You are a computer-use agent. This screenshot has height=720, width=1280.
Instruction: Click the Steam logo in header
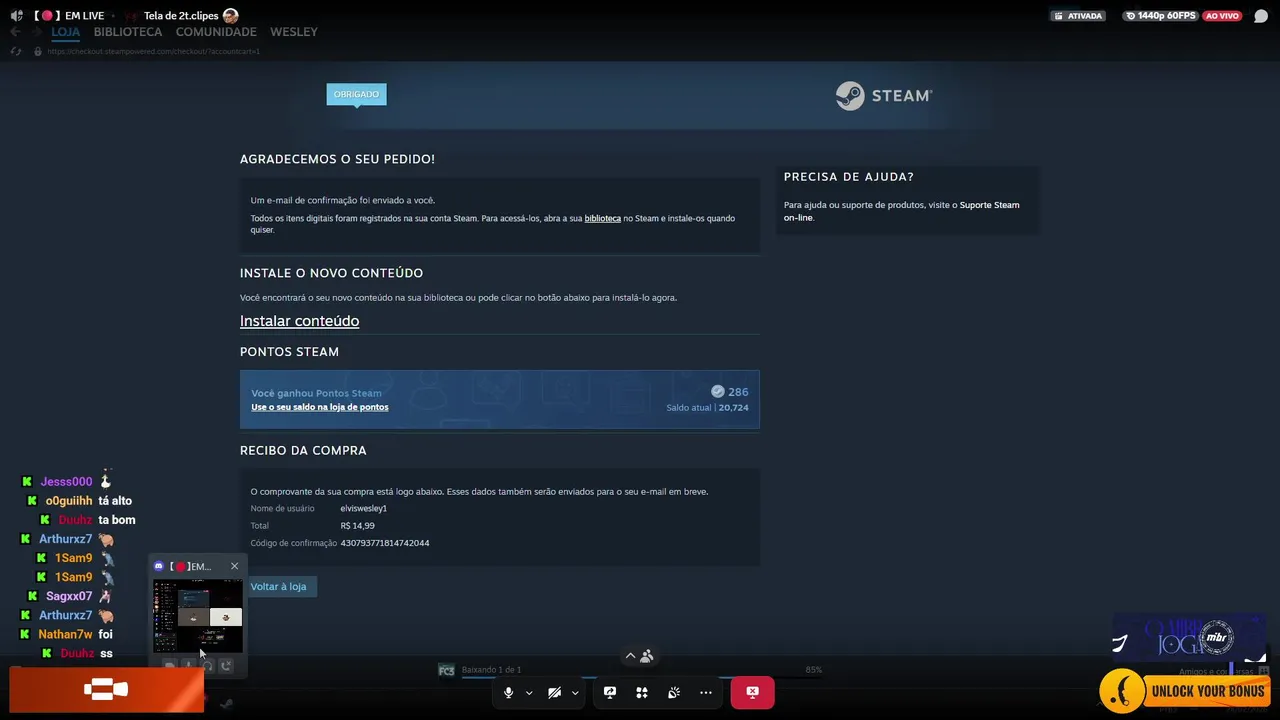[x=884, y=96]
